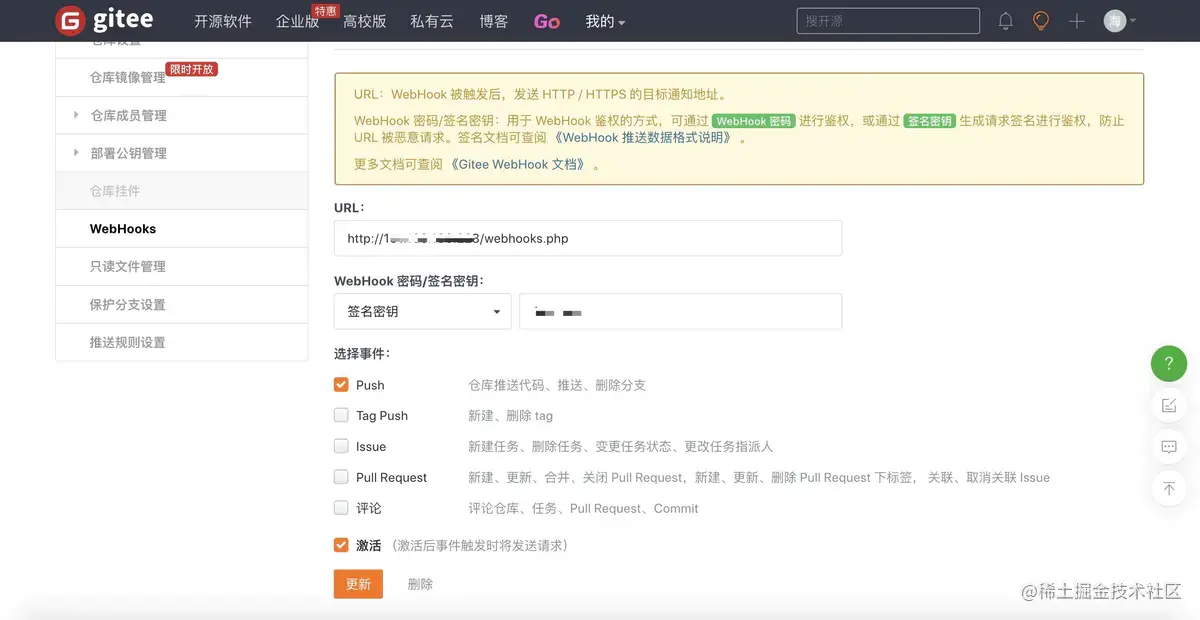Check the Issue event checkbox
Viewport: 1200px width, 620px height.
click(x=341, y=446)
